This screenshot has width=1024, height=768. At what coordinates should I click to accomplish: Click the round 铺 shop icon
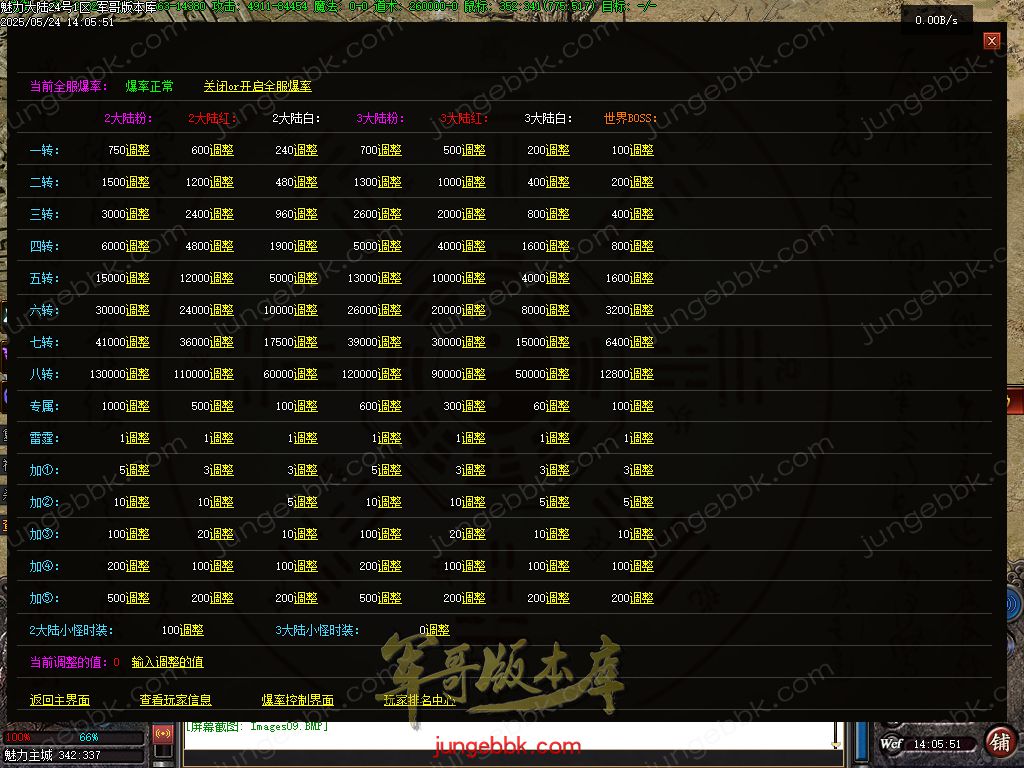998,741
